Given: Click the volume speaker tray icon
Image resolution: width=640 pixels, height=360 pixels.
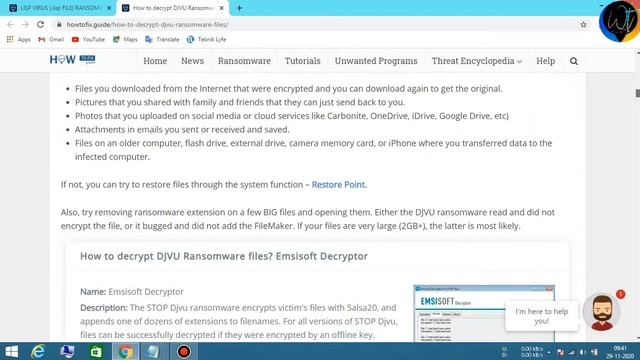Looking at the screenshot, I should (x=583, y=352).
